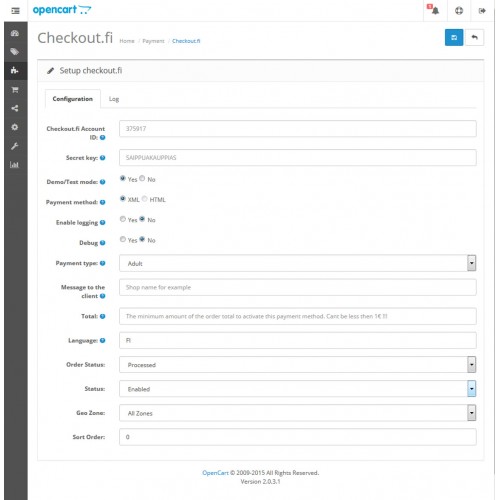
Task: Click the blue Save button
Action: click(x=454, y=37)
